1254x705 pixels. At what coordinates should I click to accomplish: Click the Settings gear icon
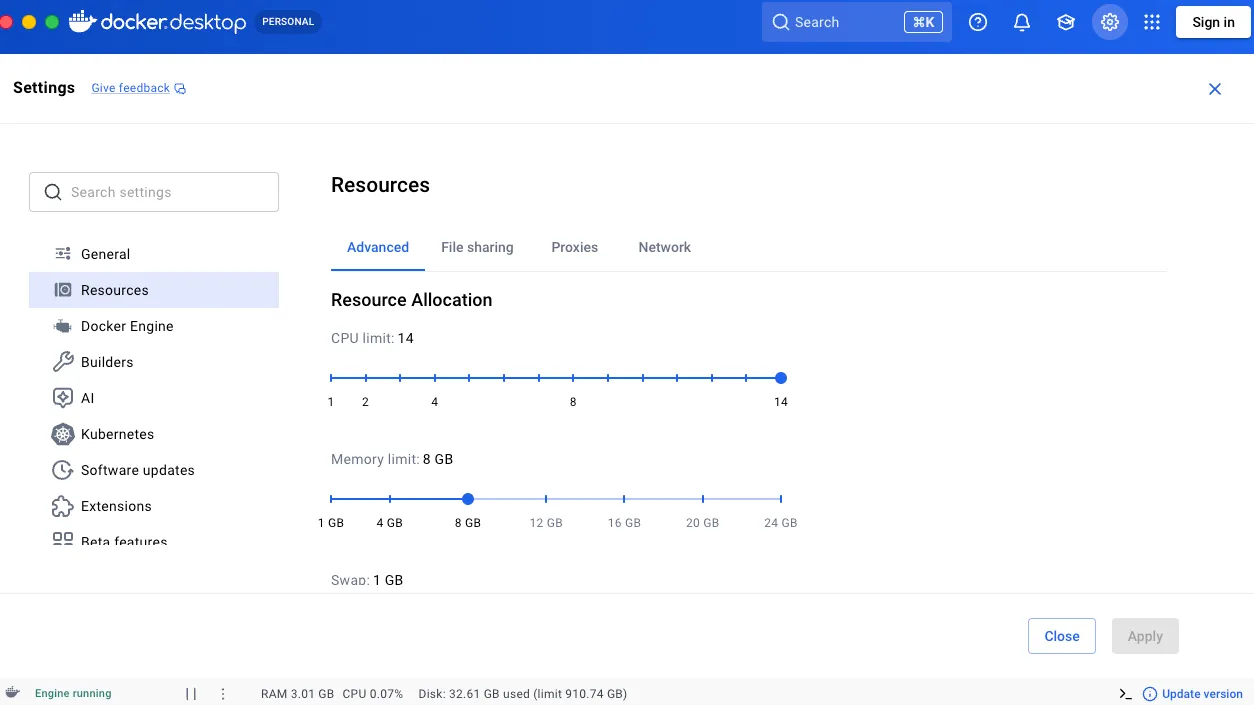1110,22
